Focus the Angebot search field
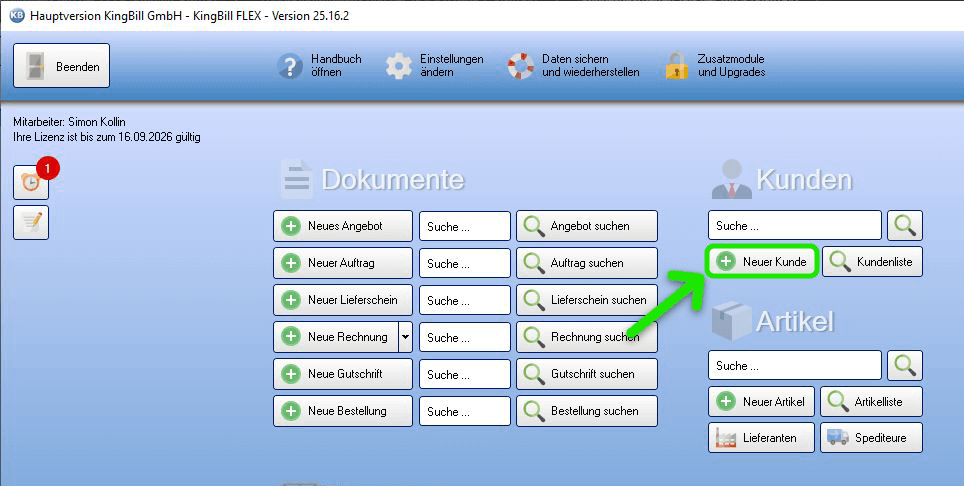Viewport: 964px width, 486px height. (x=465, y=226)
